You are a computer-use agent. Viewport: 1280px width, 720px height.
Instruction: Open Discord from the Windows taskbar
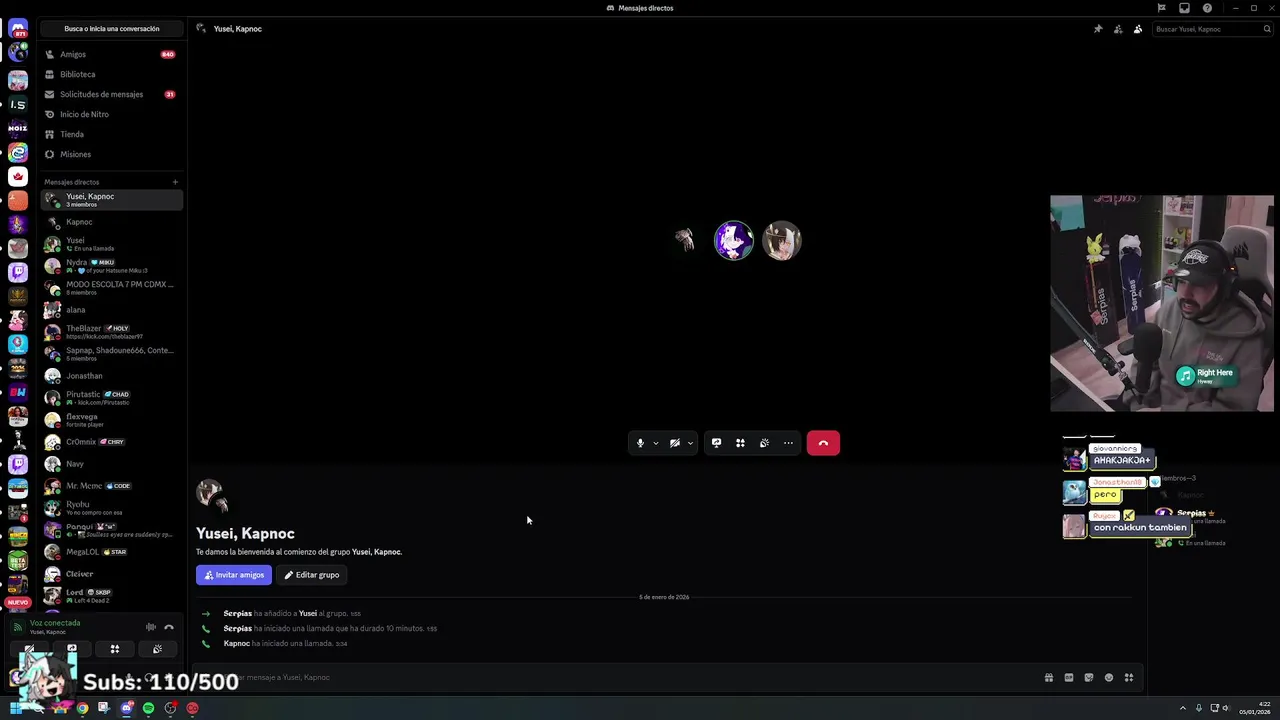click(x=126, y=708)
